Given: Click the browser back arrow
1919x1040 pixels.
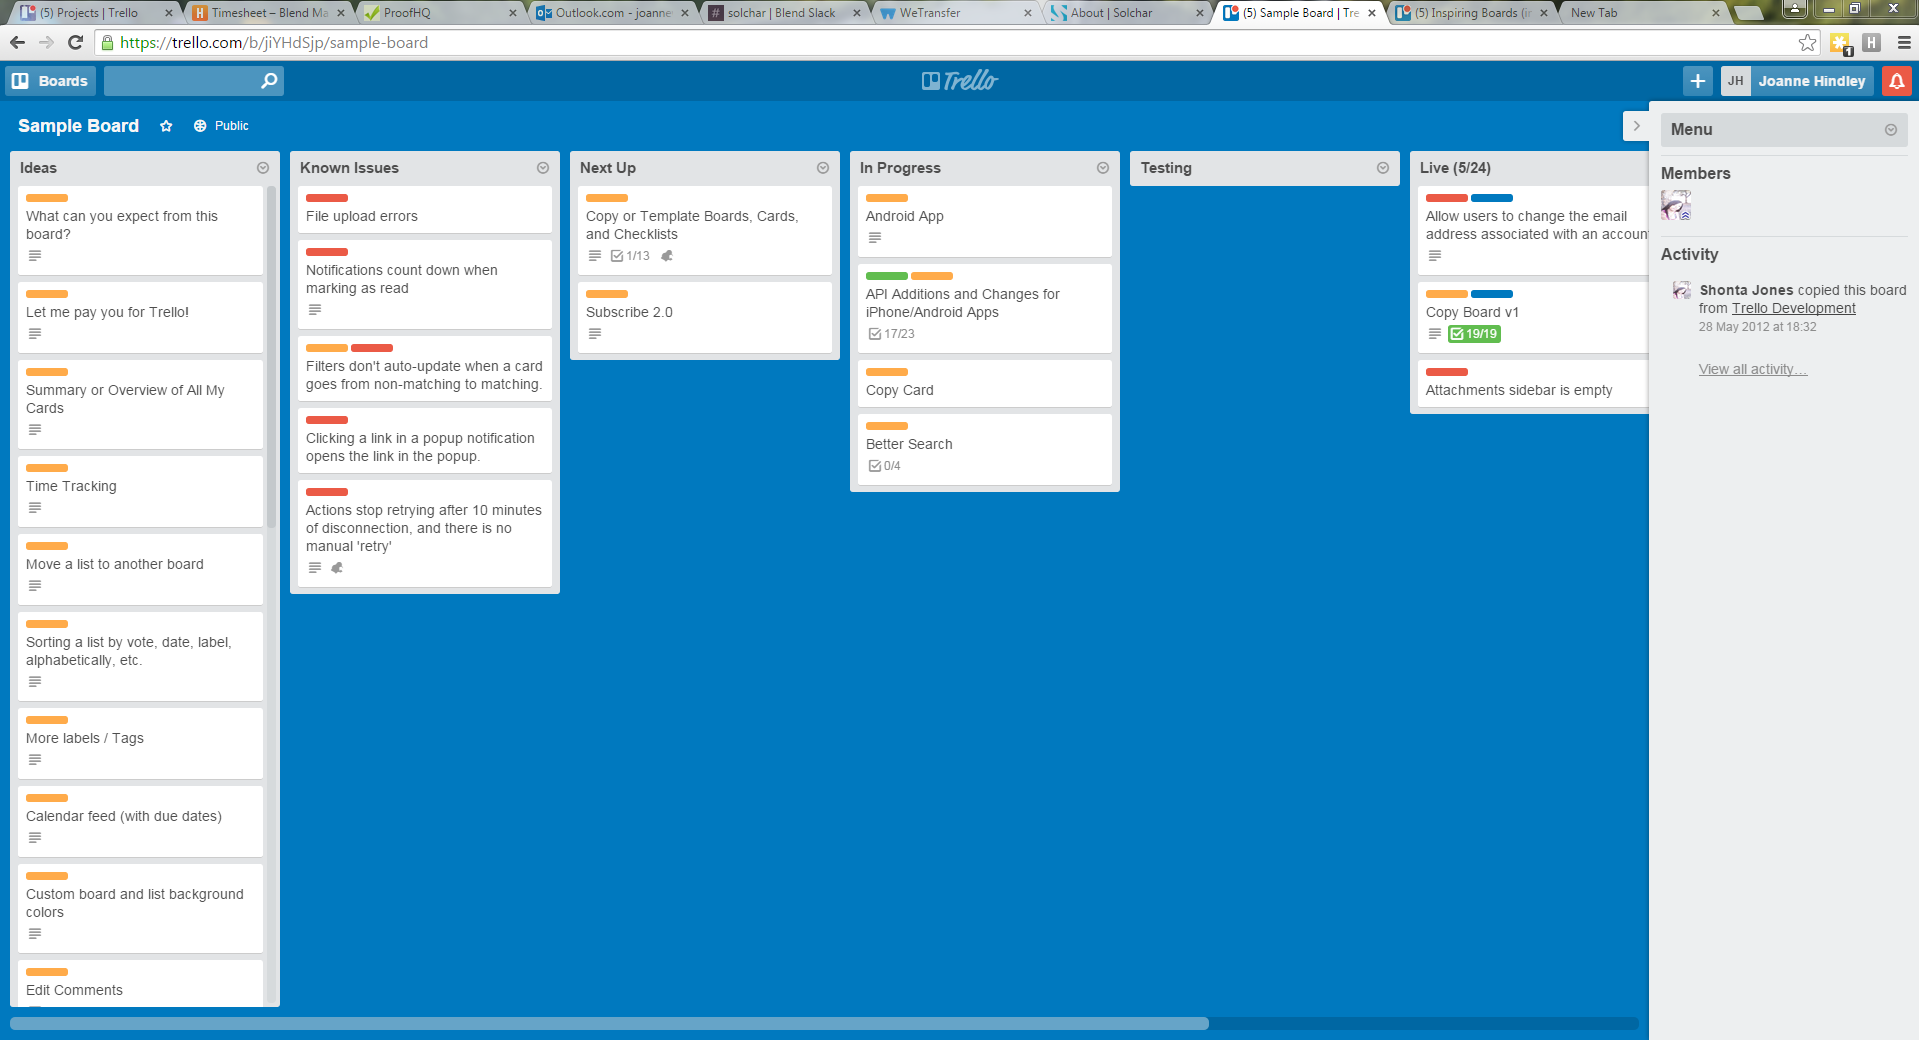Looking at the screenshot, I should point(17,42).
